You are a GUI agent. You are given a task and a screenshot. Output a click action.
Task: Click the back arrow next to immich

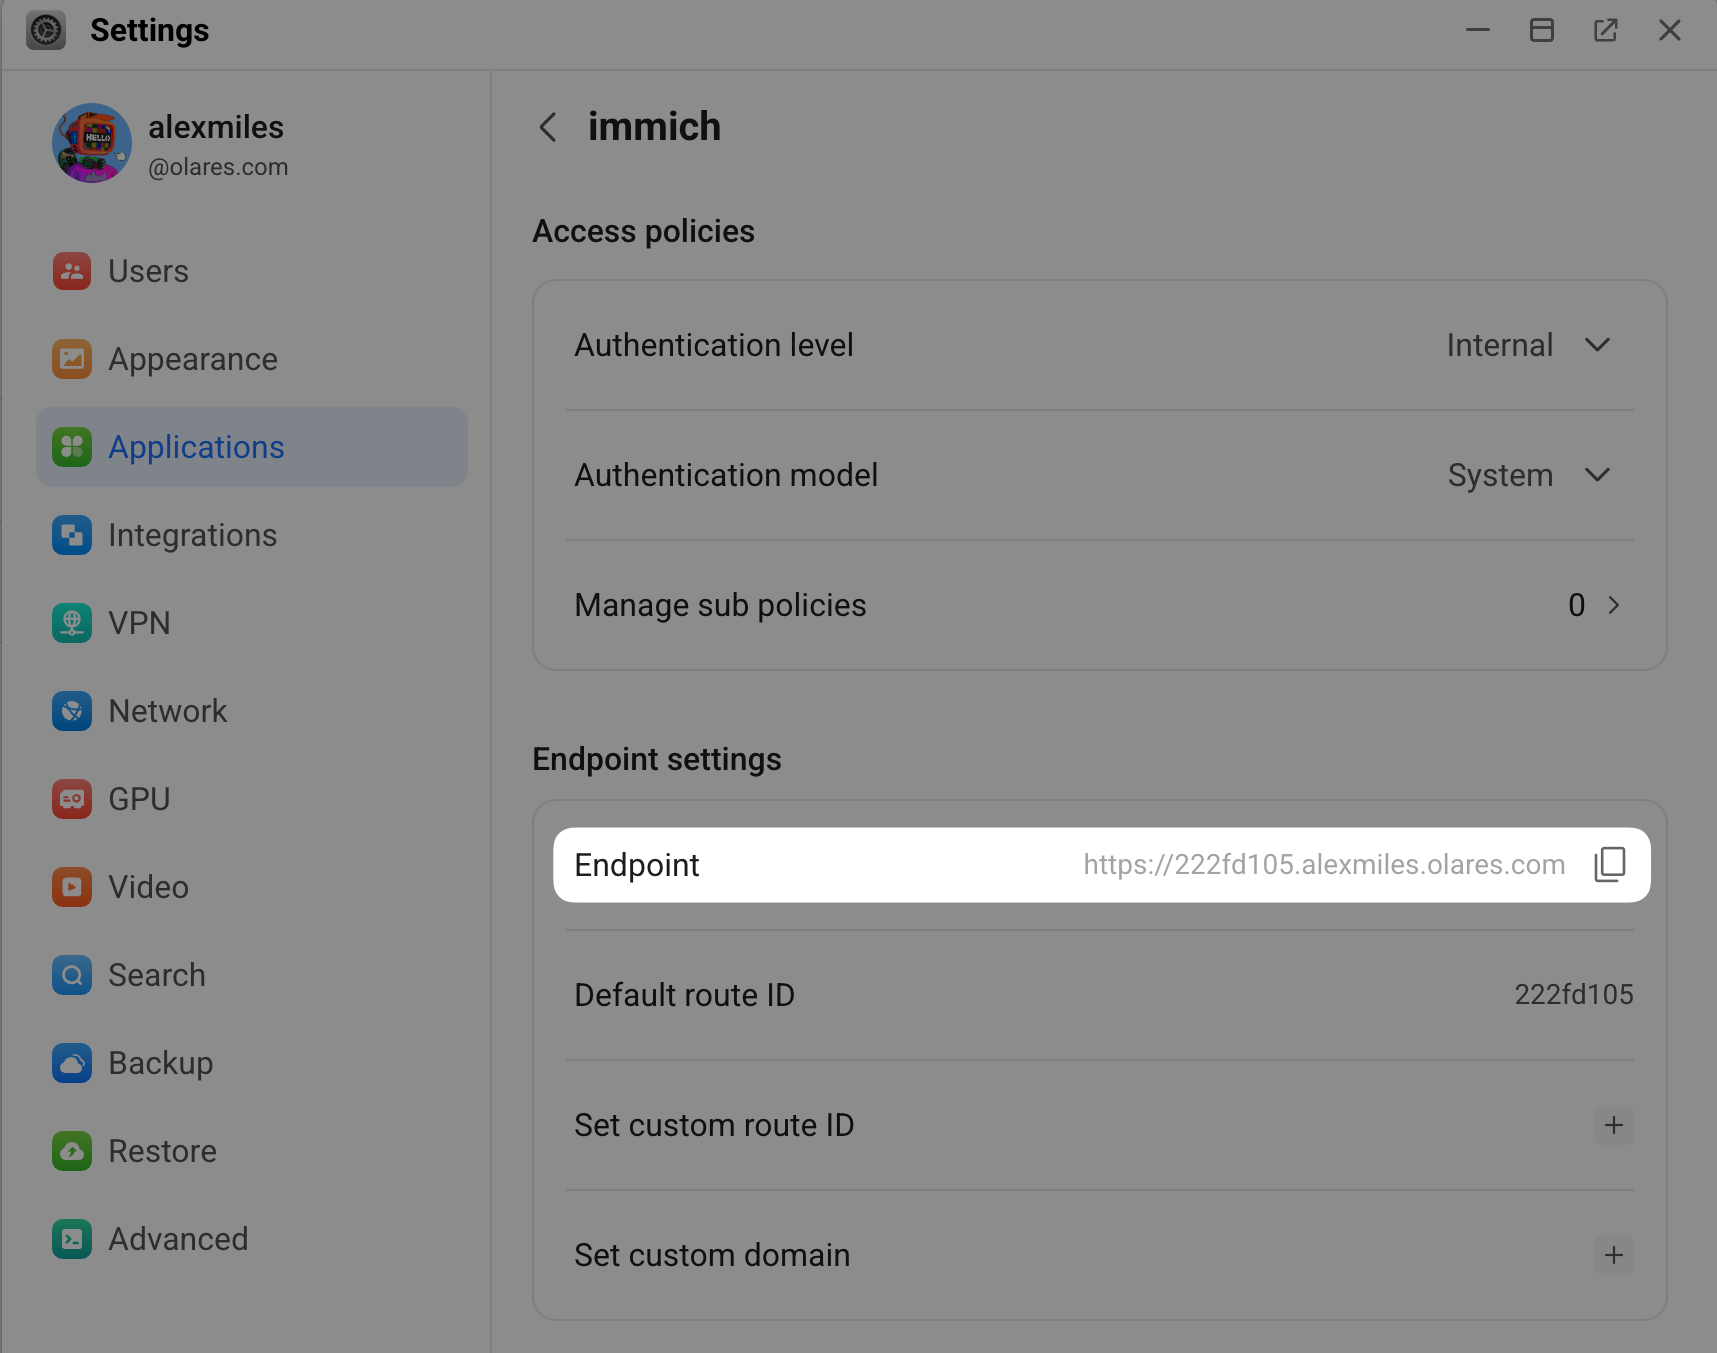[x=547, y=127]
